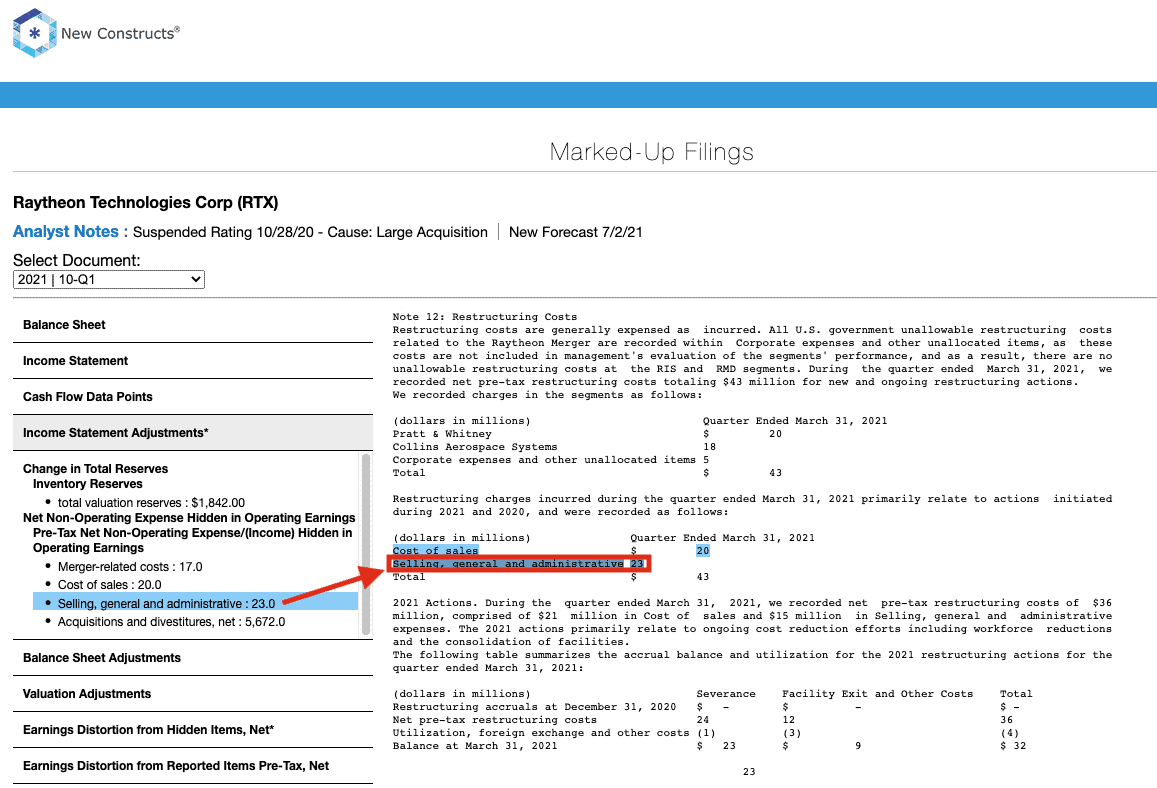
Task: Expand the Valuation Adjustments section
Action: click(x=193, y=694)
